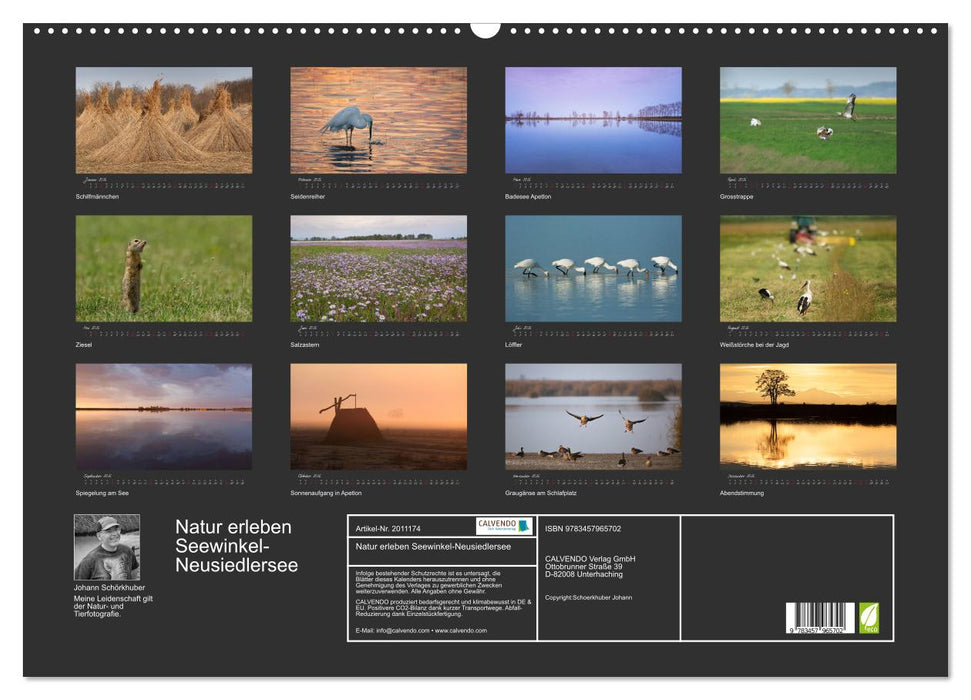Click the info@calvendo.com email link
Screen dimensions: 971x700
[400, 632]
